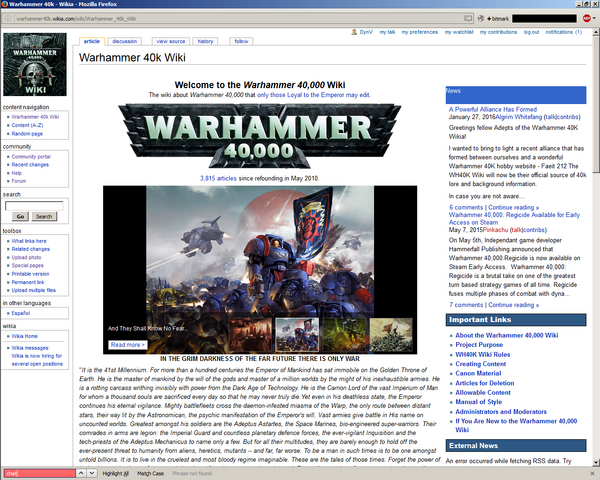Click the site info icon in address bar
This screenshot has width=600, height=480.
[x=8, y=18]
